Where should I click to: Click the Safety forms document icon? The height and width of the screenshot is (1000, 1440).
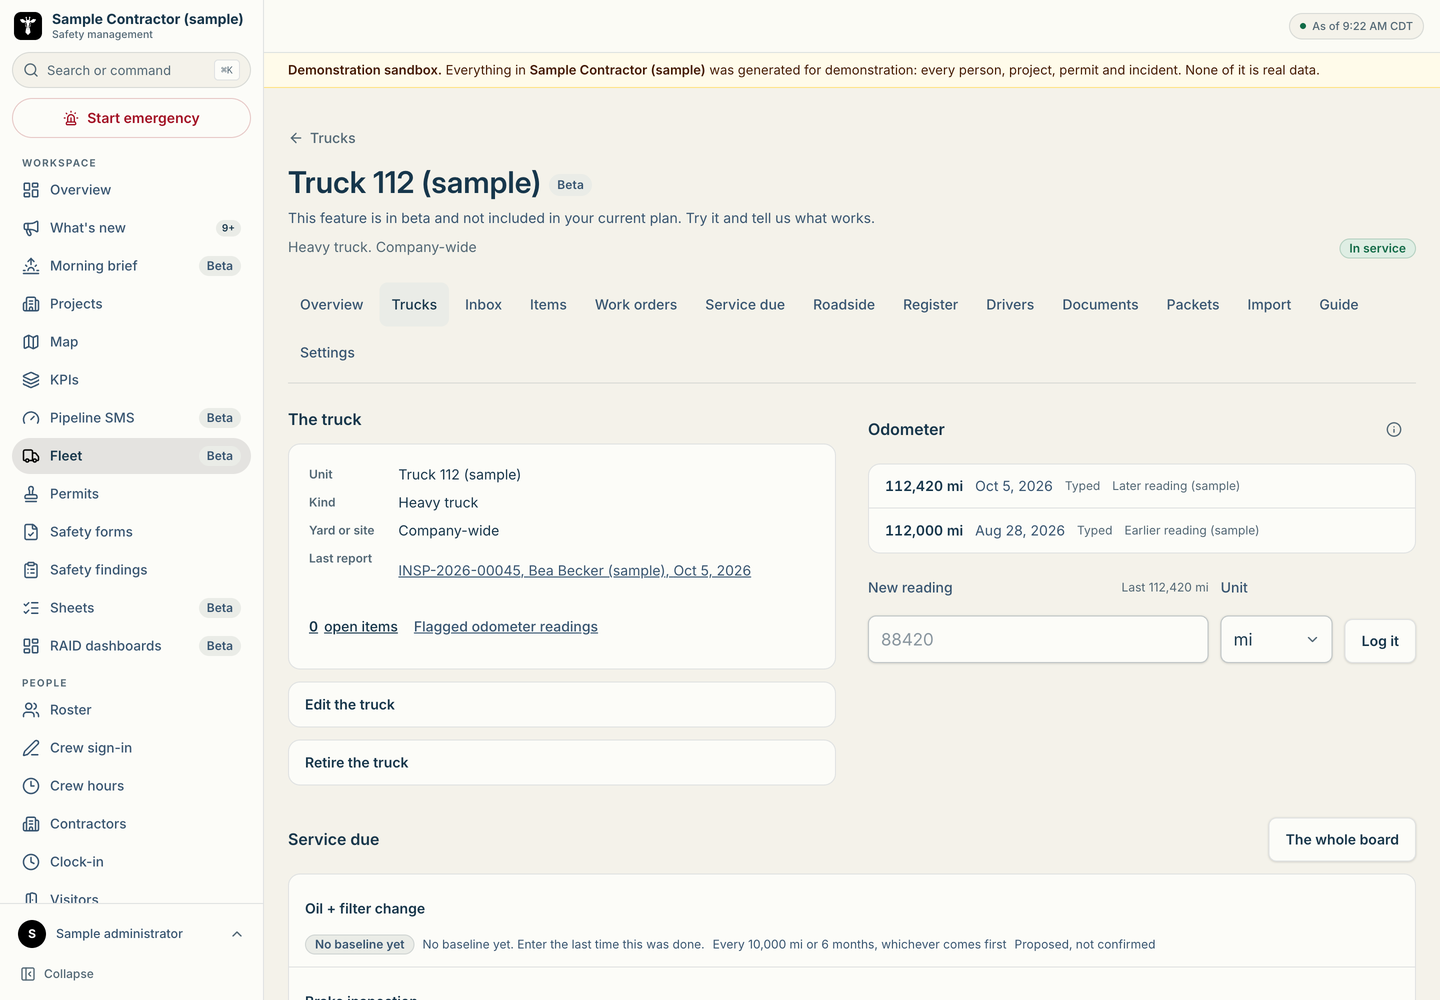pos(31,532)
